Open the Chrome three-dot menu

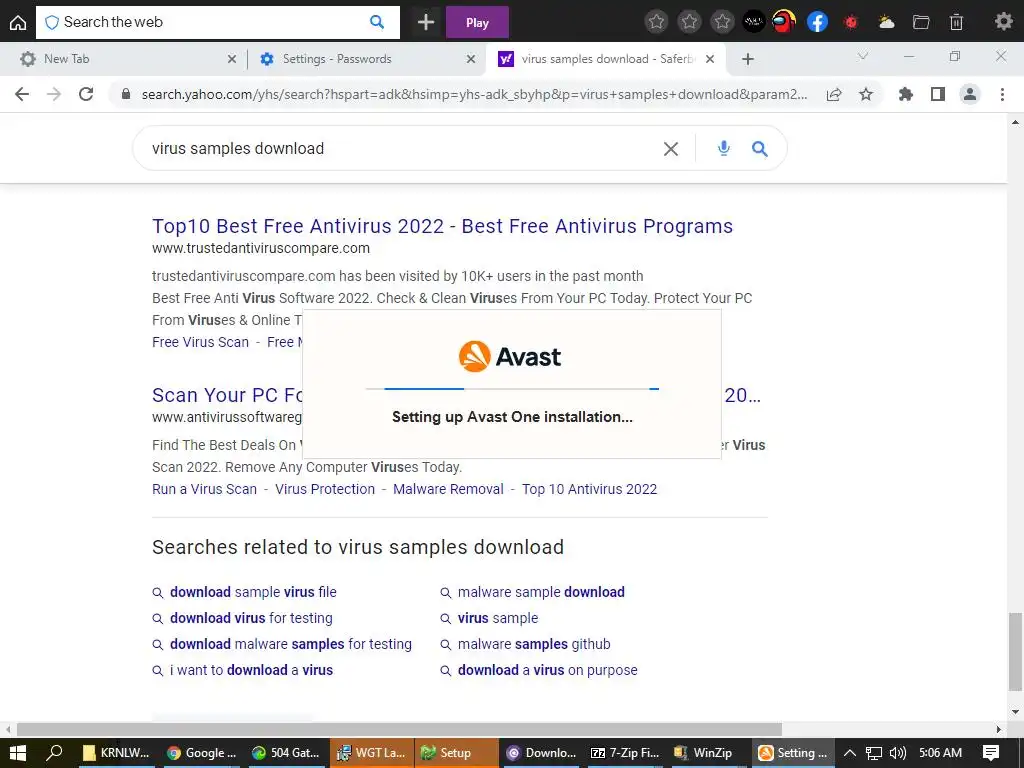pos(1002,95)
